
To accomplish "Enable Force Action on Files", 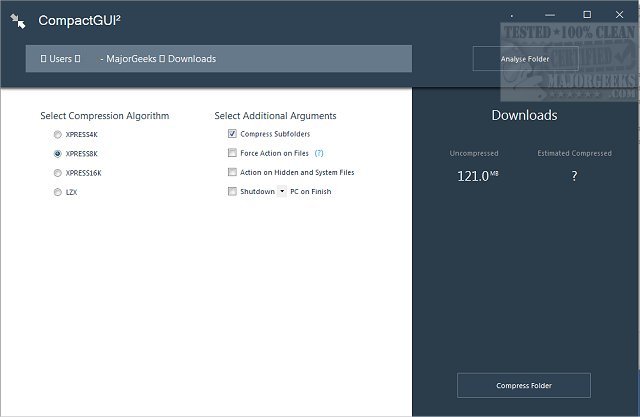I will 232,153.
